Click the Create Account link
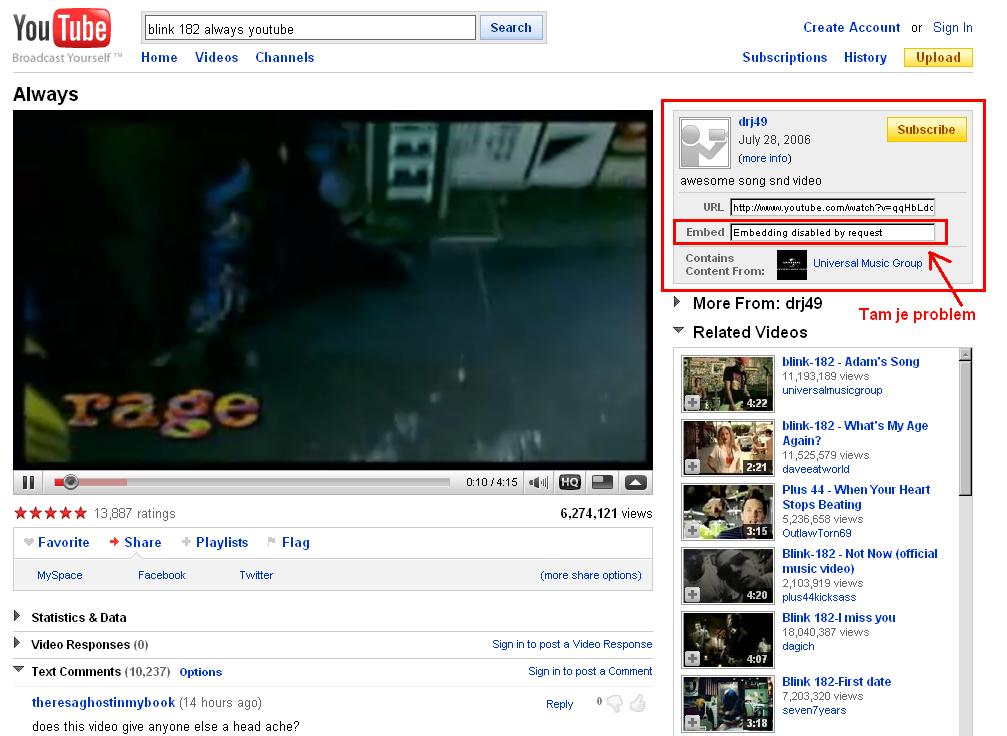The image size is (1007, 736). click(851, 28)
